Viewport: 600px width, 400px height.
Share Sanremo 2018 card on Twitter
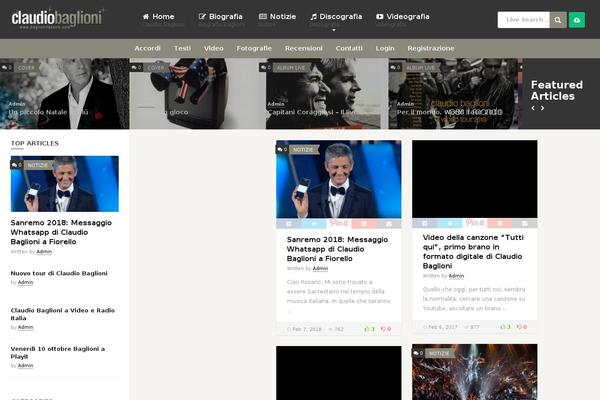[314, 224]
